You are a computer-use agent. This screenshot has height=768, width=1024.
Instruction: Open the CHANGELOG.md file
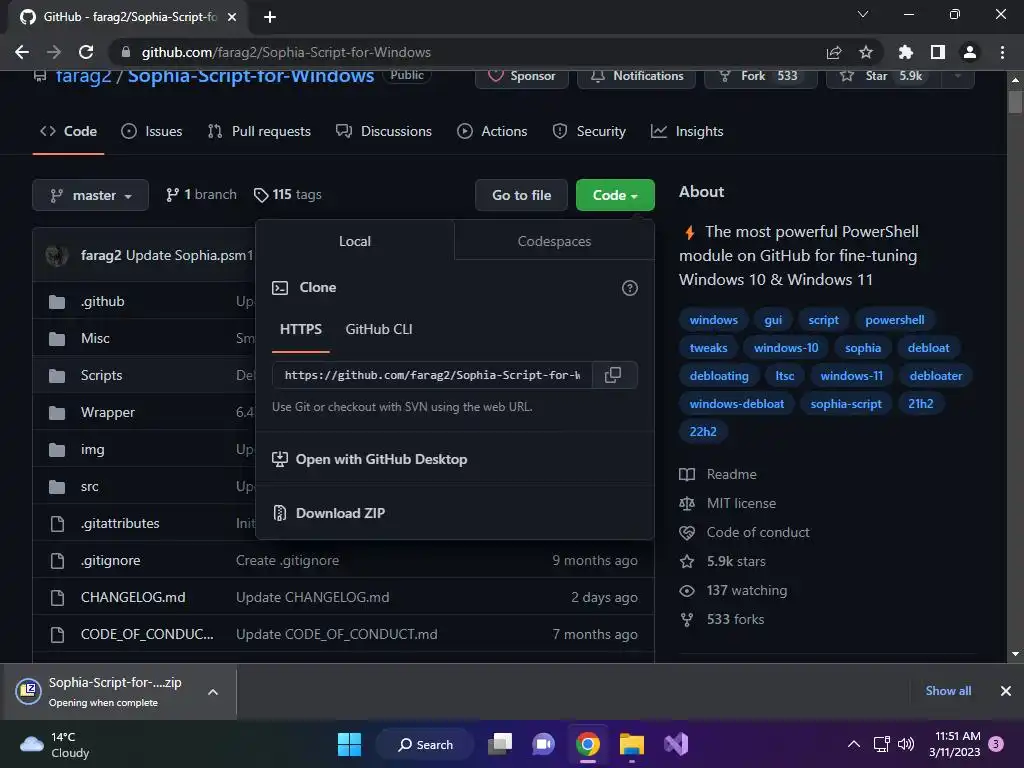click(133, 598)
